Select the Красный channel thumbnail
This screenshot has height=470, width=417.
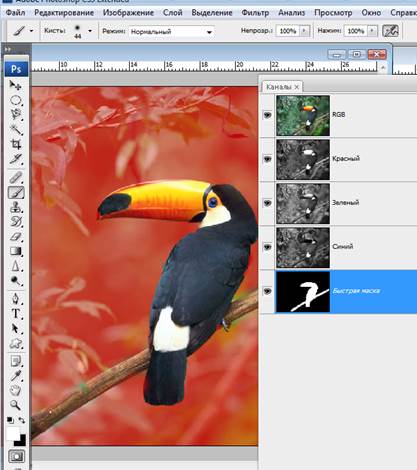[303, 159]
